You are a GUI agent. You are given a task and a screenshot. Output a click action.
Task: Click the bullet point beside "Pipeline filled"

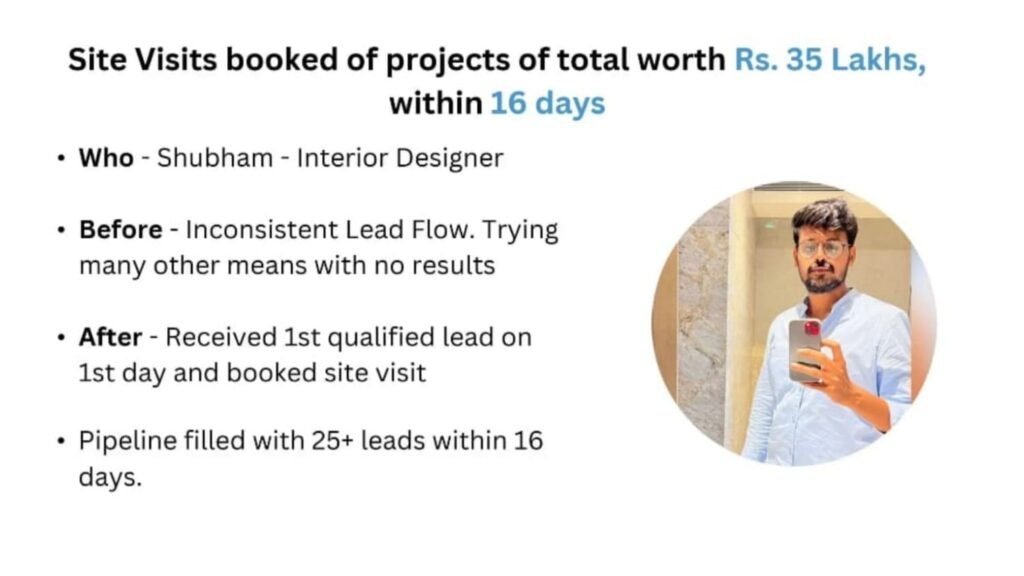pos(62,441)
